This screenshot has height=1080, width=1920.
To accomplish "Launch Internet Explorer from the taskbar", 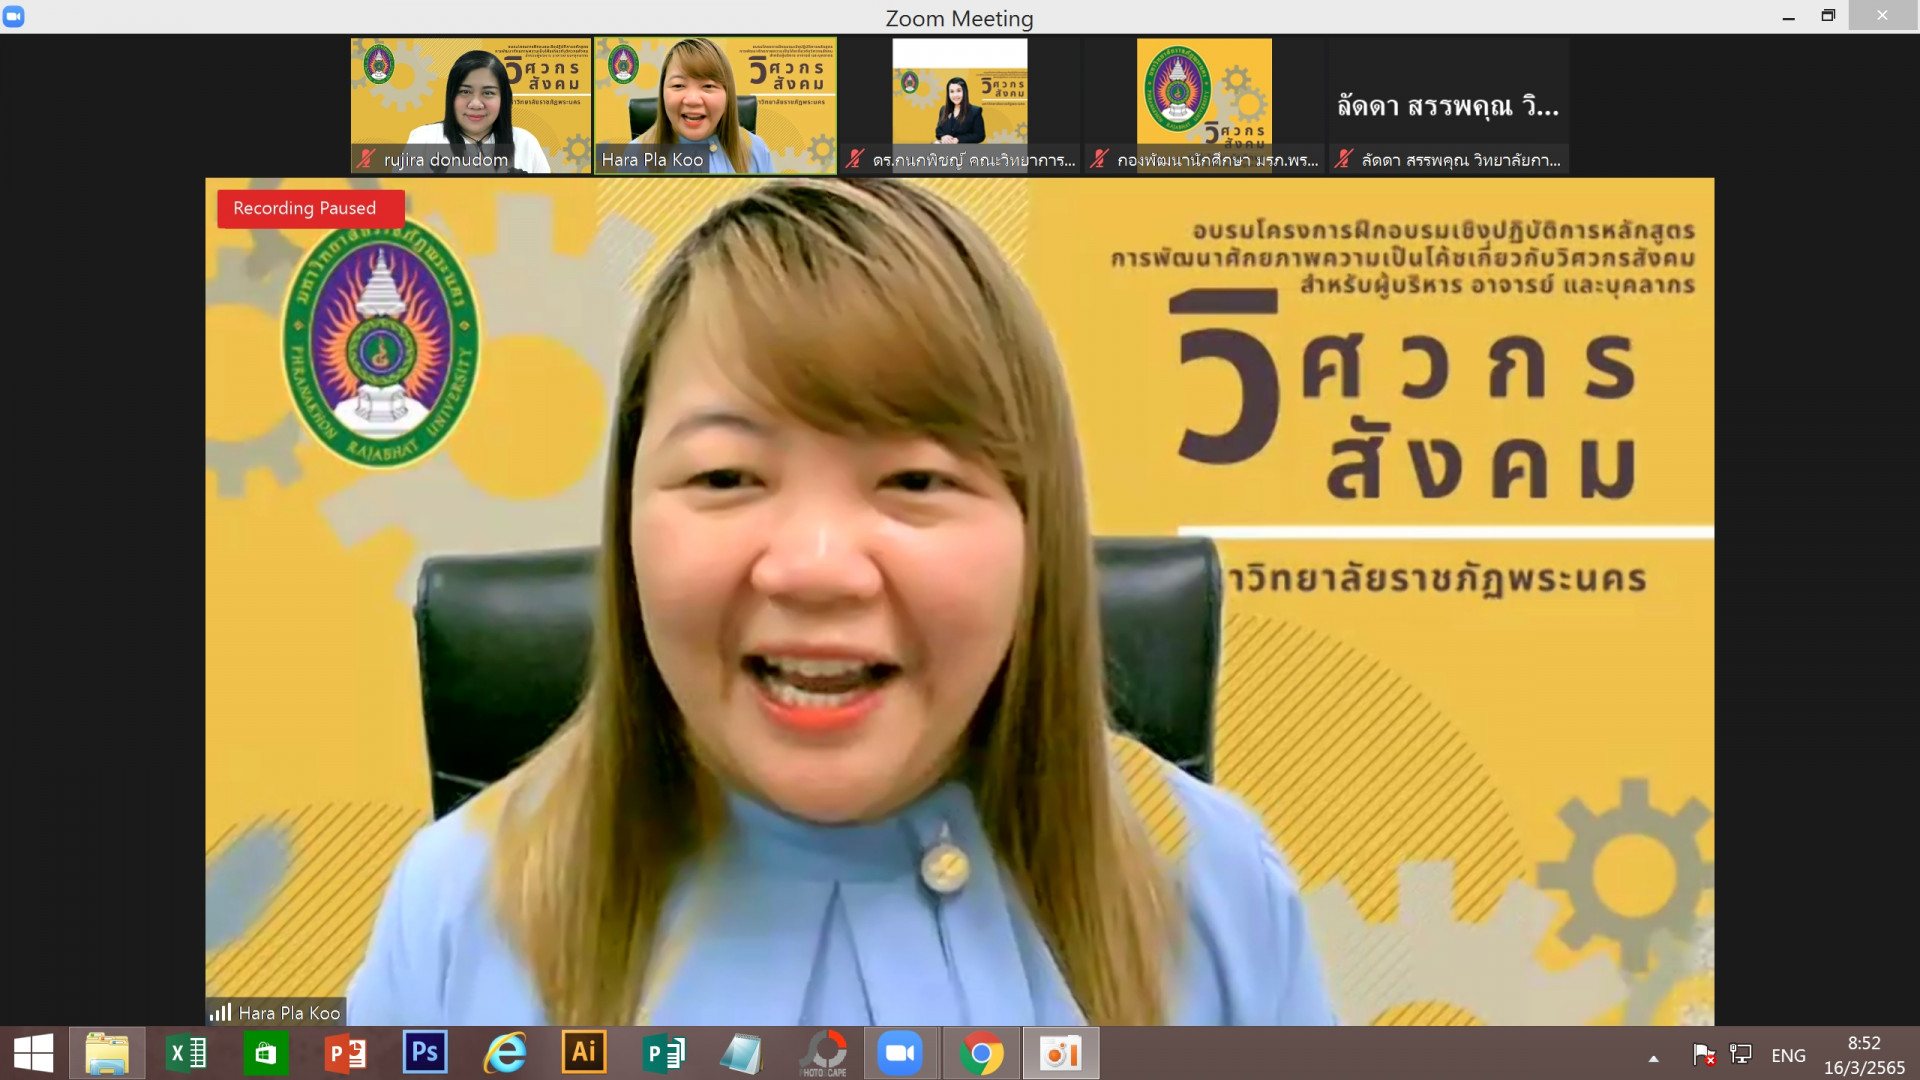I will tap(505, 1053).
